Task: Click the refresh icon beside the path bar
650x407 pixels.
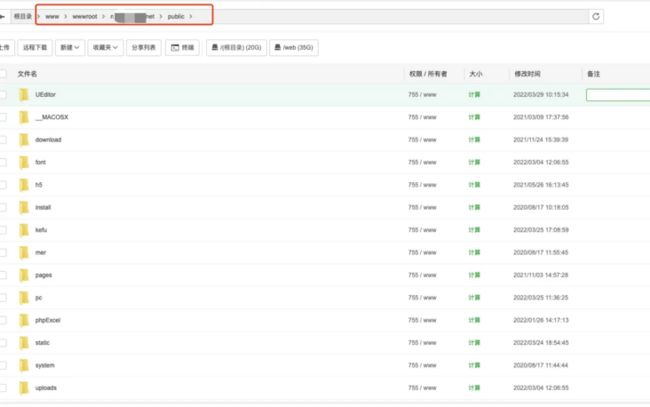Action: 596,17
